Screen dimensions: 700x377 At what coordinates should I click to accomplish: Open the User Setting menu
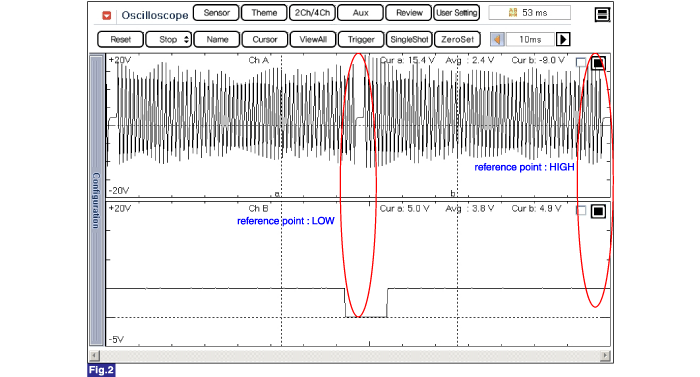(x=457, y=13)
